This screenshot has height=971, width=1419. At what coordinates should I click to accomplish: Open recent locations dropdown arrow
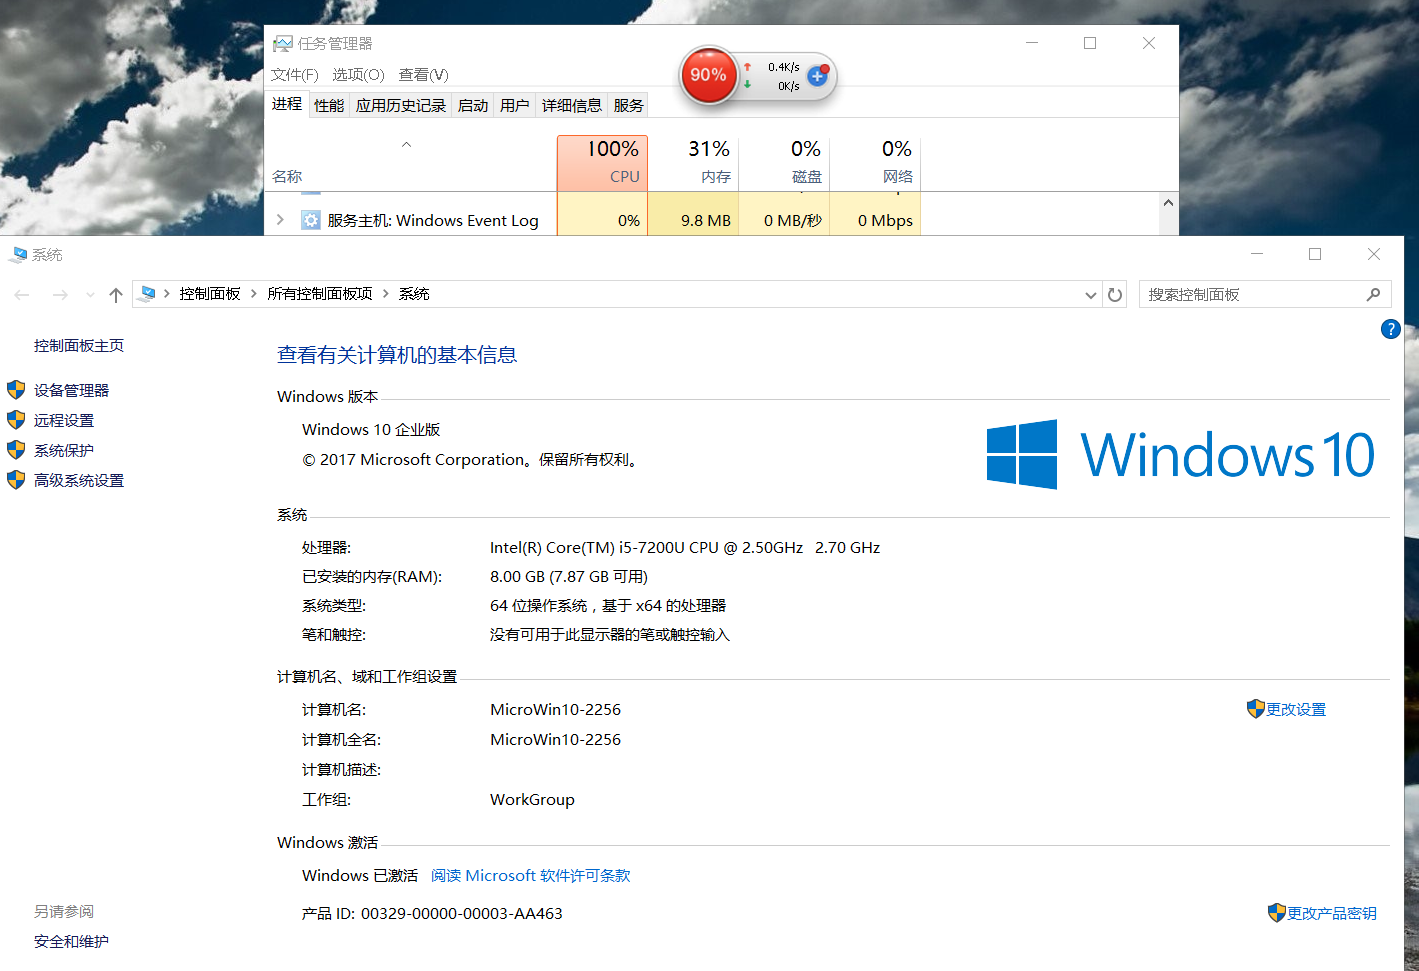pos(90,295)
